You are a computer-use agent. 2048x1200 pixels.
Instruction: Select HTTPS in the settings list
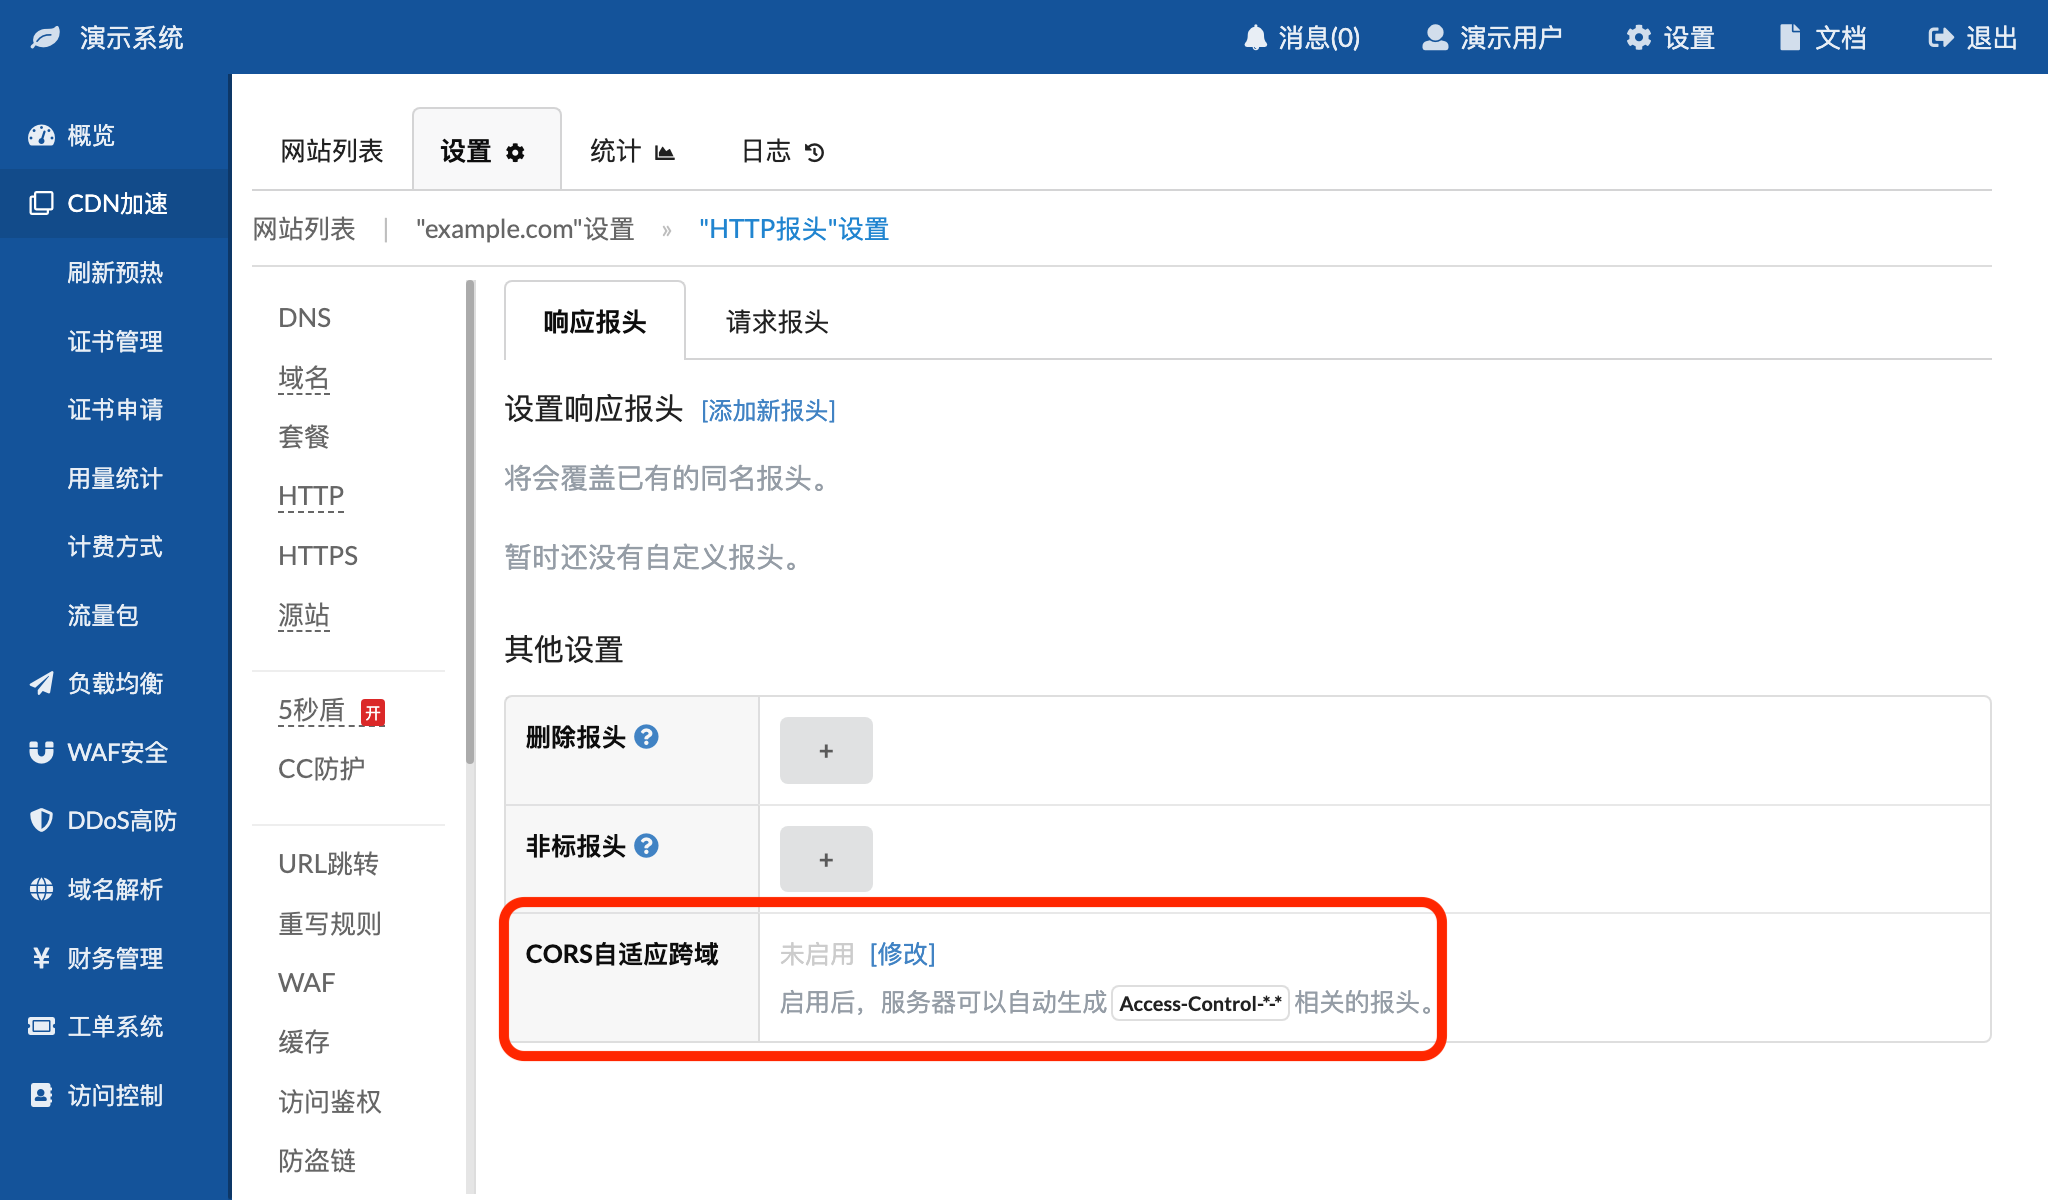click(x=318, y=556)
